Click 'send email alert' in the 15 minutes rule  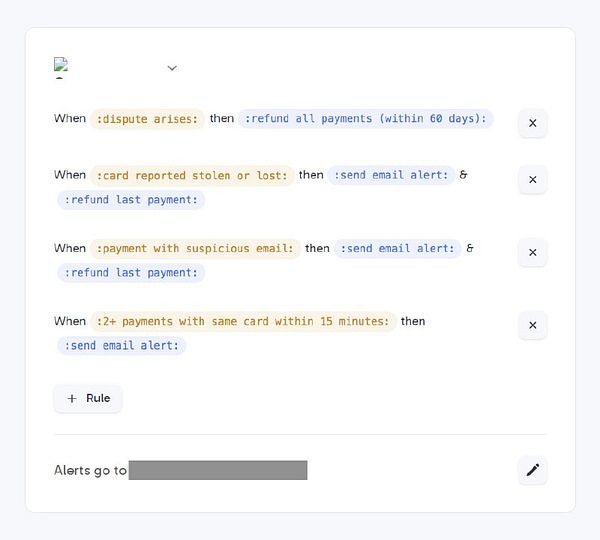point(122,346)
